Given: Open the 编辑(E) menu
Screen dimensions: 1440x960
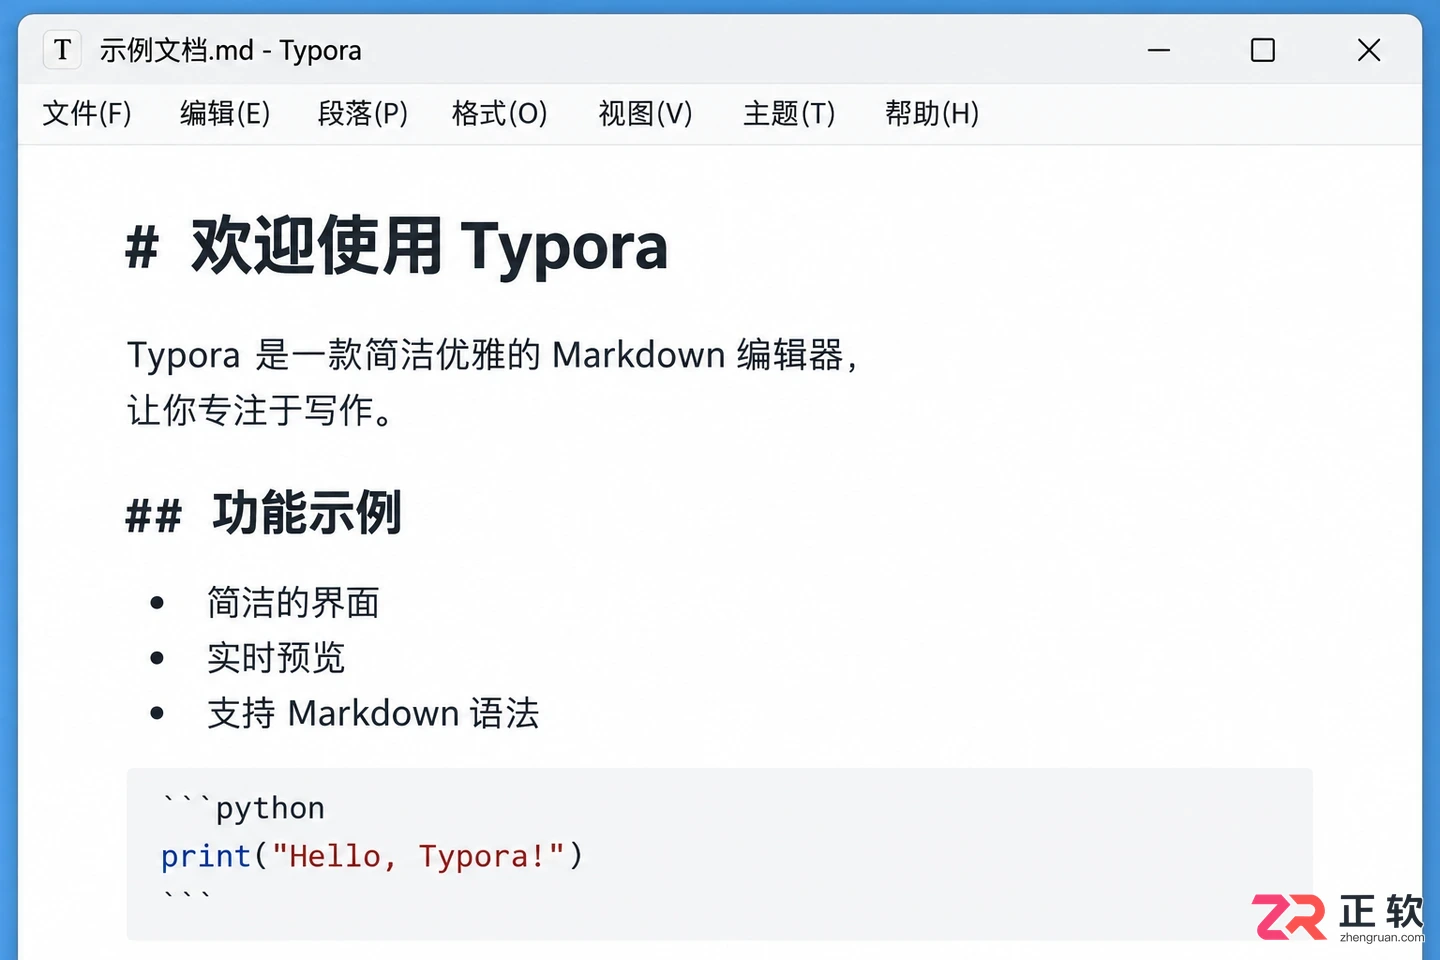Looking at the screenshot, I should pyautogui.click(x=225, y=114).
